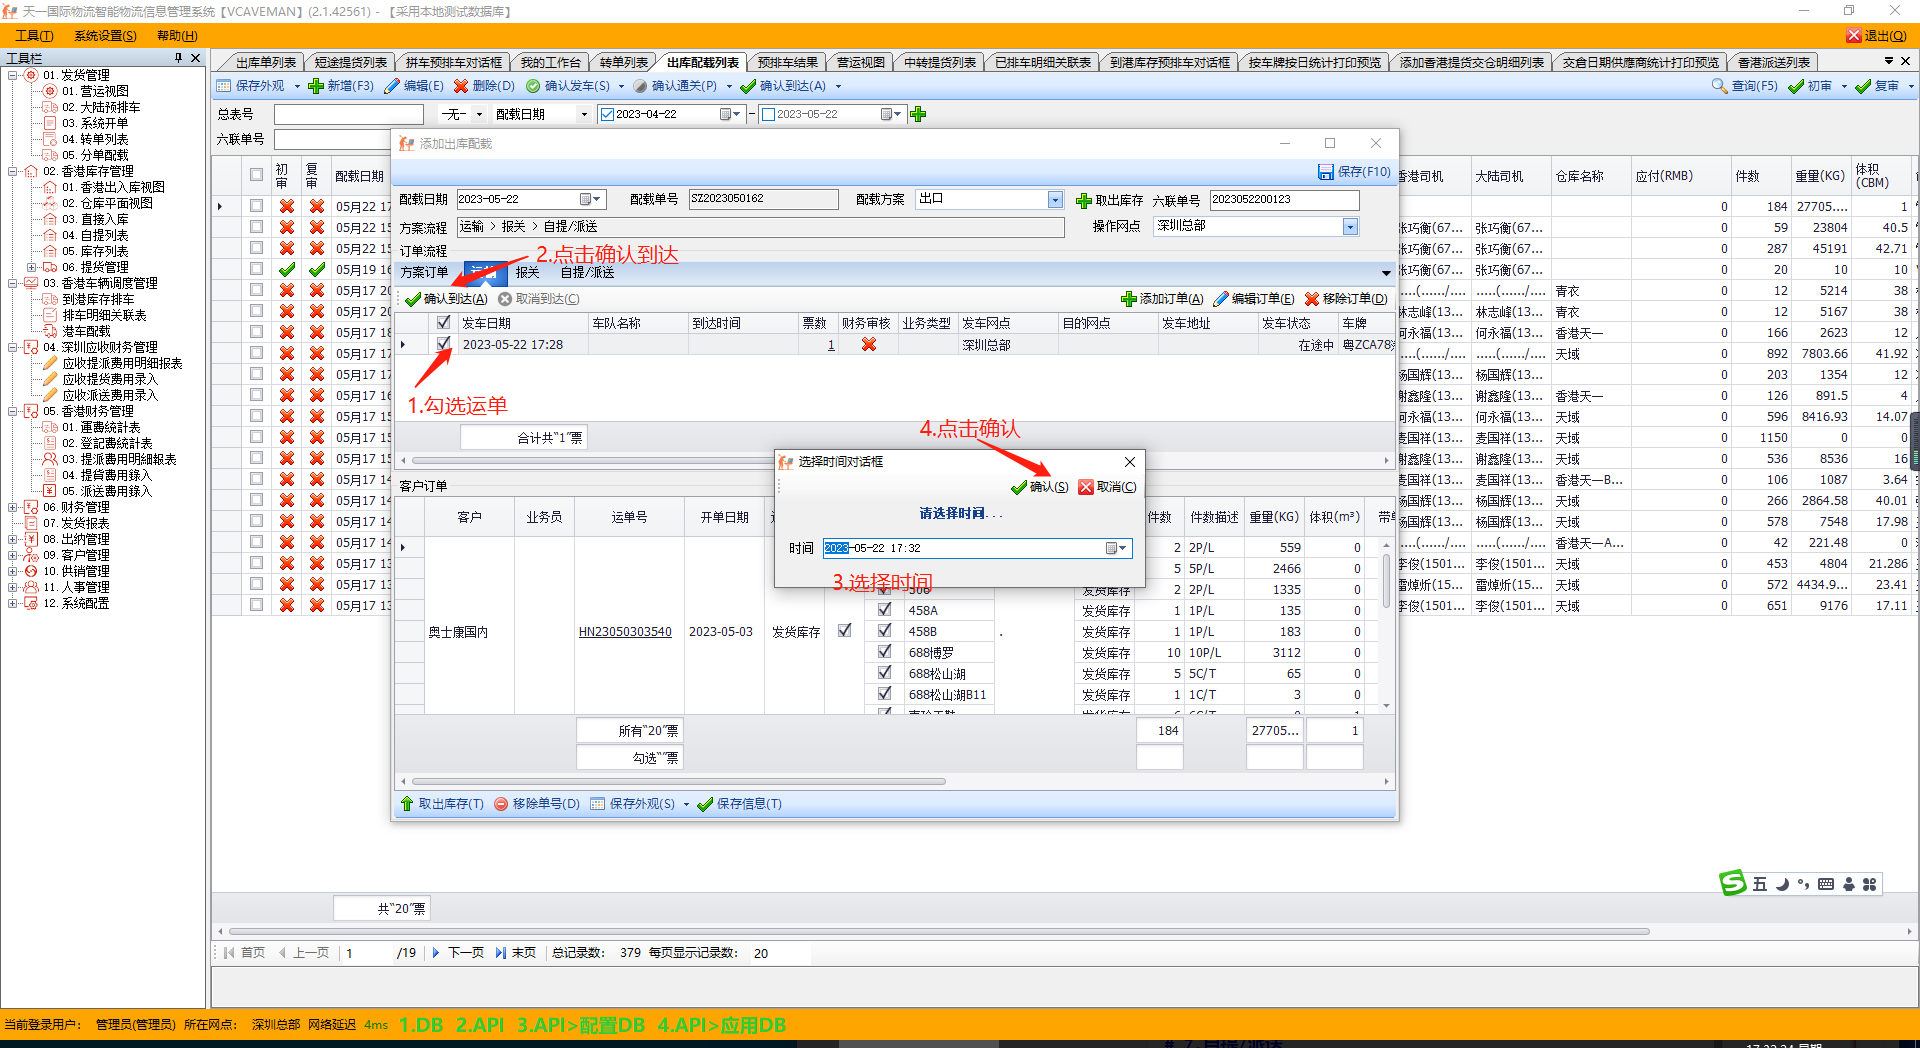The image size is (1920, 1048).
Task: Click 确认(S) in the time dialog
Action: point(1039,487)
